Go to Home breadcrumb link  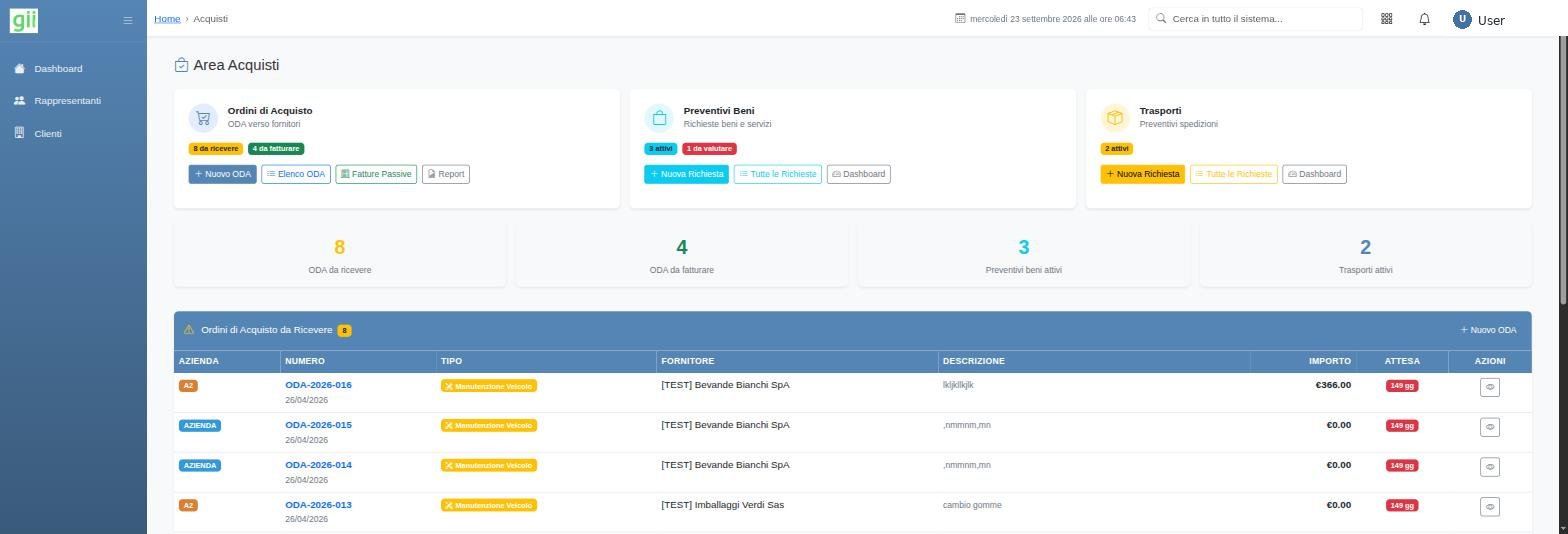click(167, 19)
